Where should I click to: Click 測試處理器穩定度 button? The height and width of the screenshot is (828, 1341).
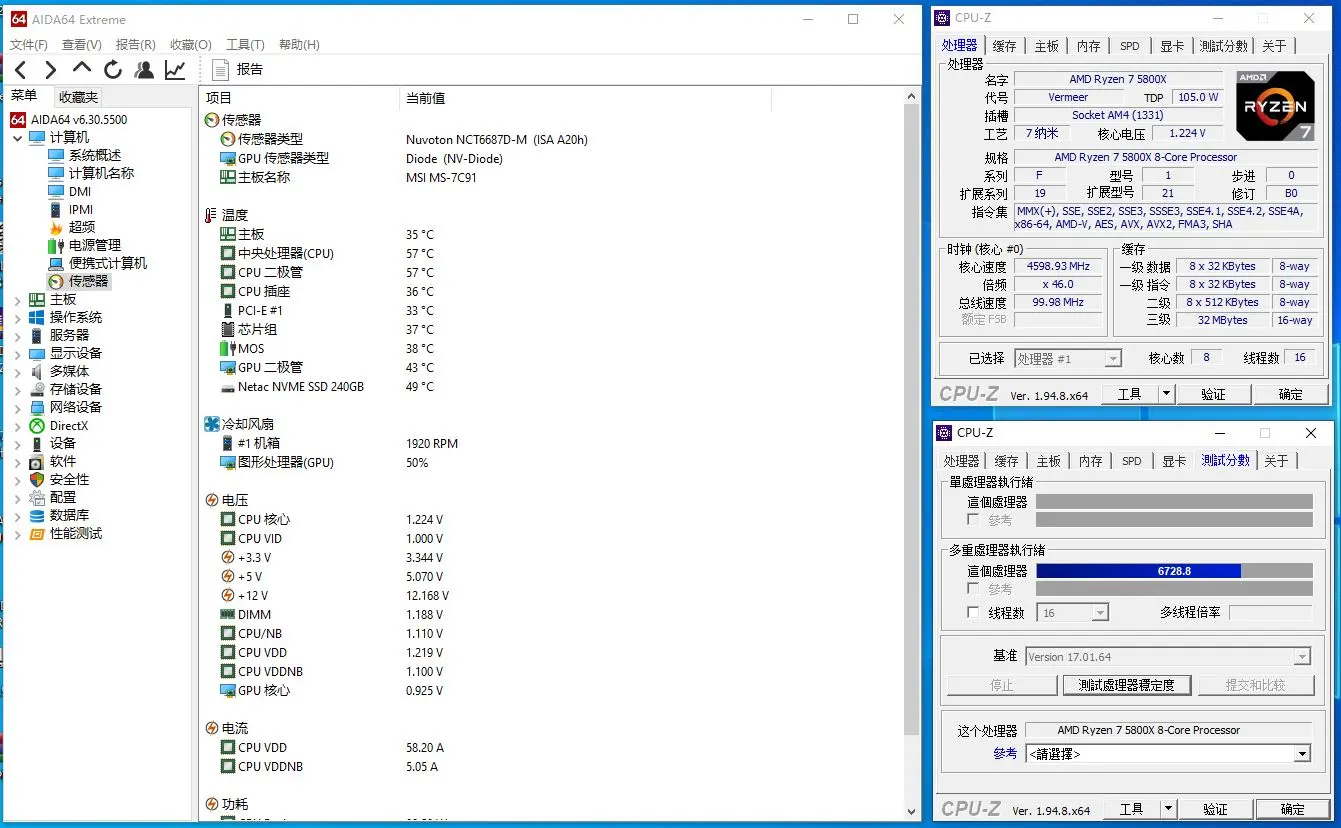tap(1127, 685)
